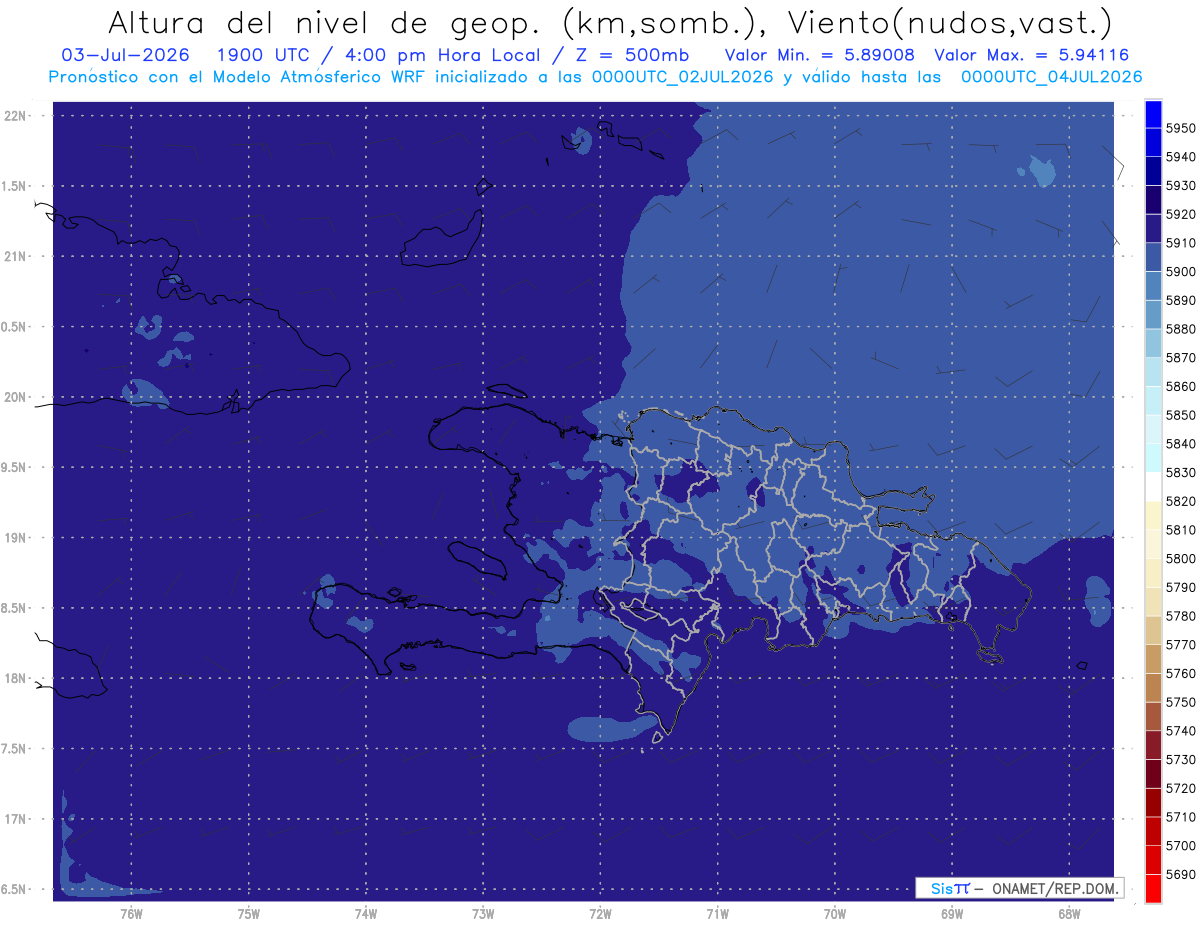
Task: Click the '72W' longitude label
Action: tap(600, 913)
